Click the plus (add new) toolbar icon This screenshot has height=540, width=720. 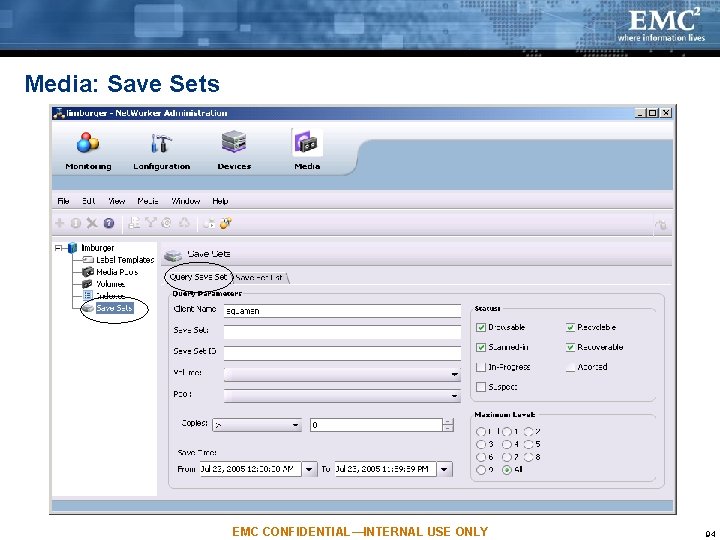coord(60,223)
